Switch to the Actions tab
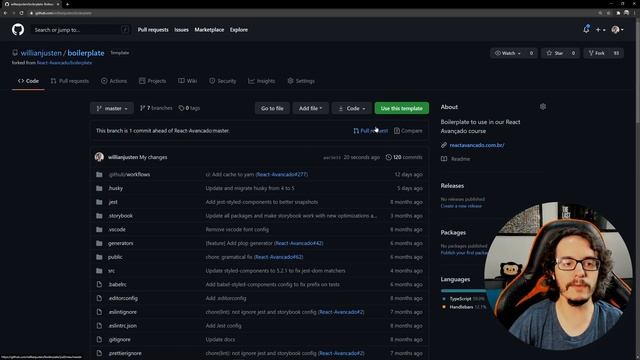The image size is (640, 360). click(114, 81)
